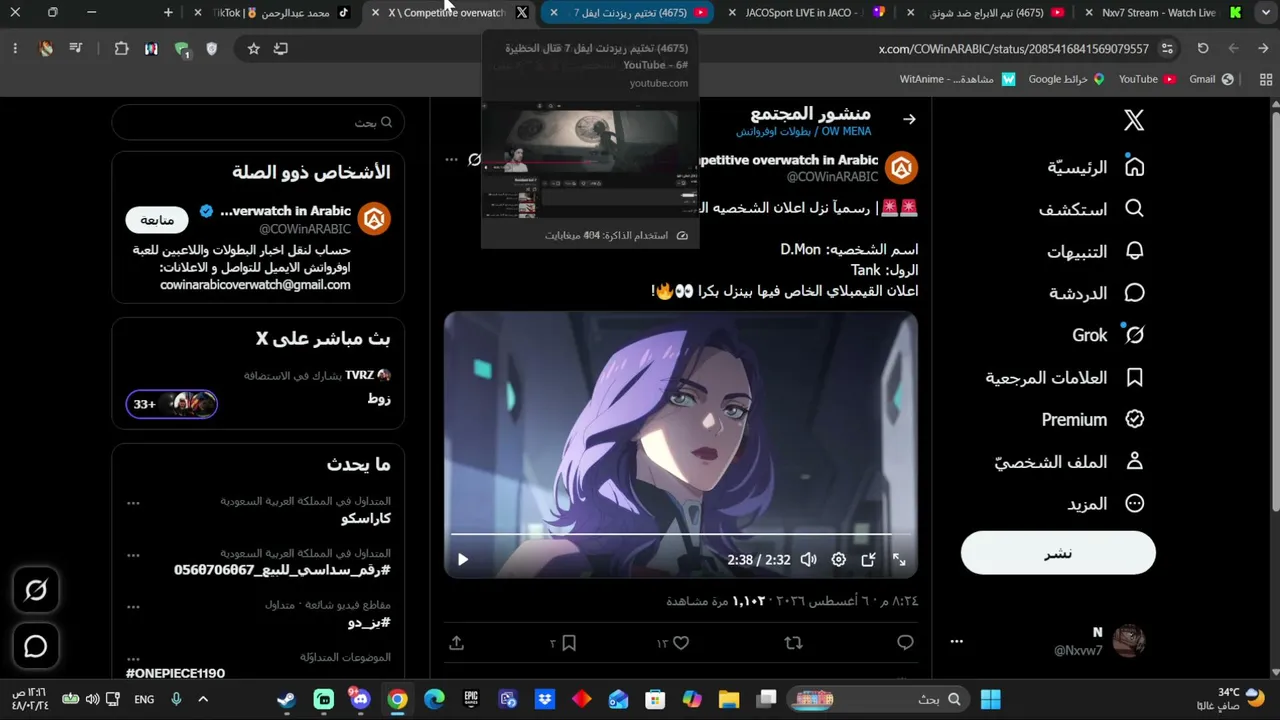Screen dimensions: 1280x720
Task: Open the #ONEPIECE1190 trending hashtag
Action: (175, 673)
